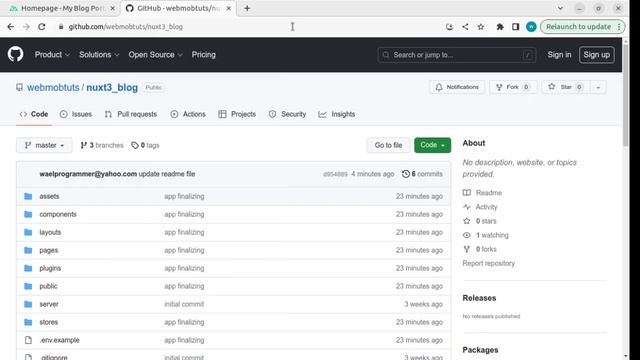The height and width of the screenshot is (360, 640).
Task: Fork the repository with Fork button
Action: click(x=513, y=87)
